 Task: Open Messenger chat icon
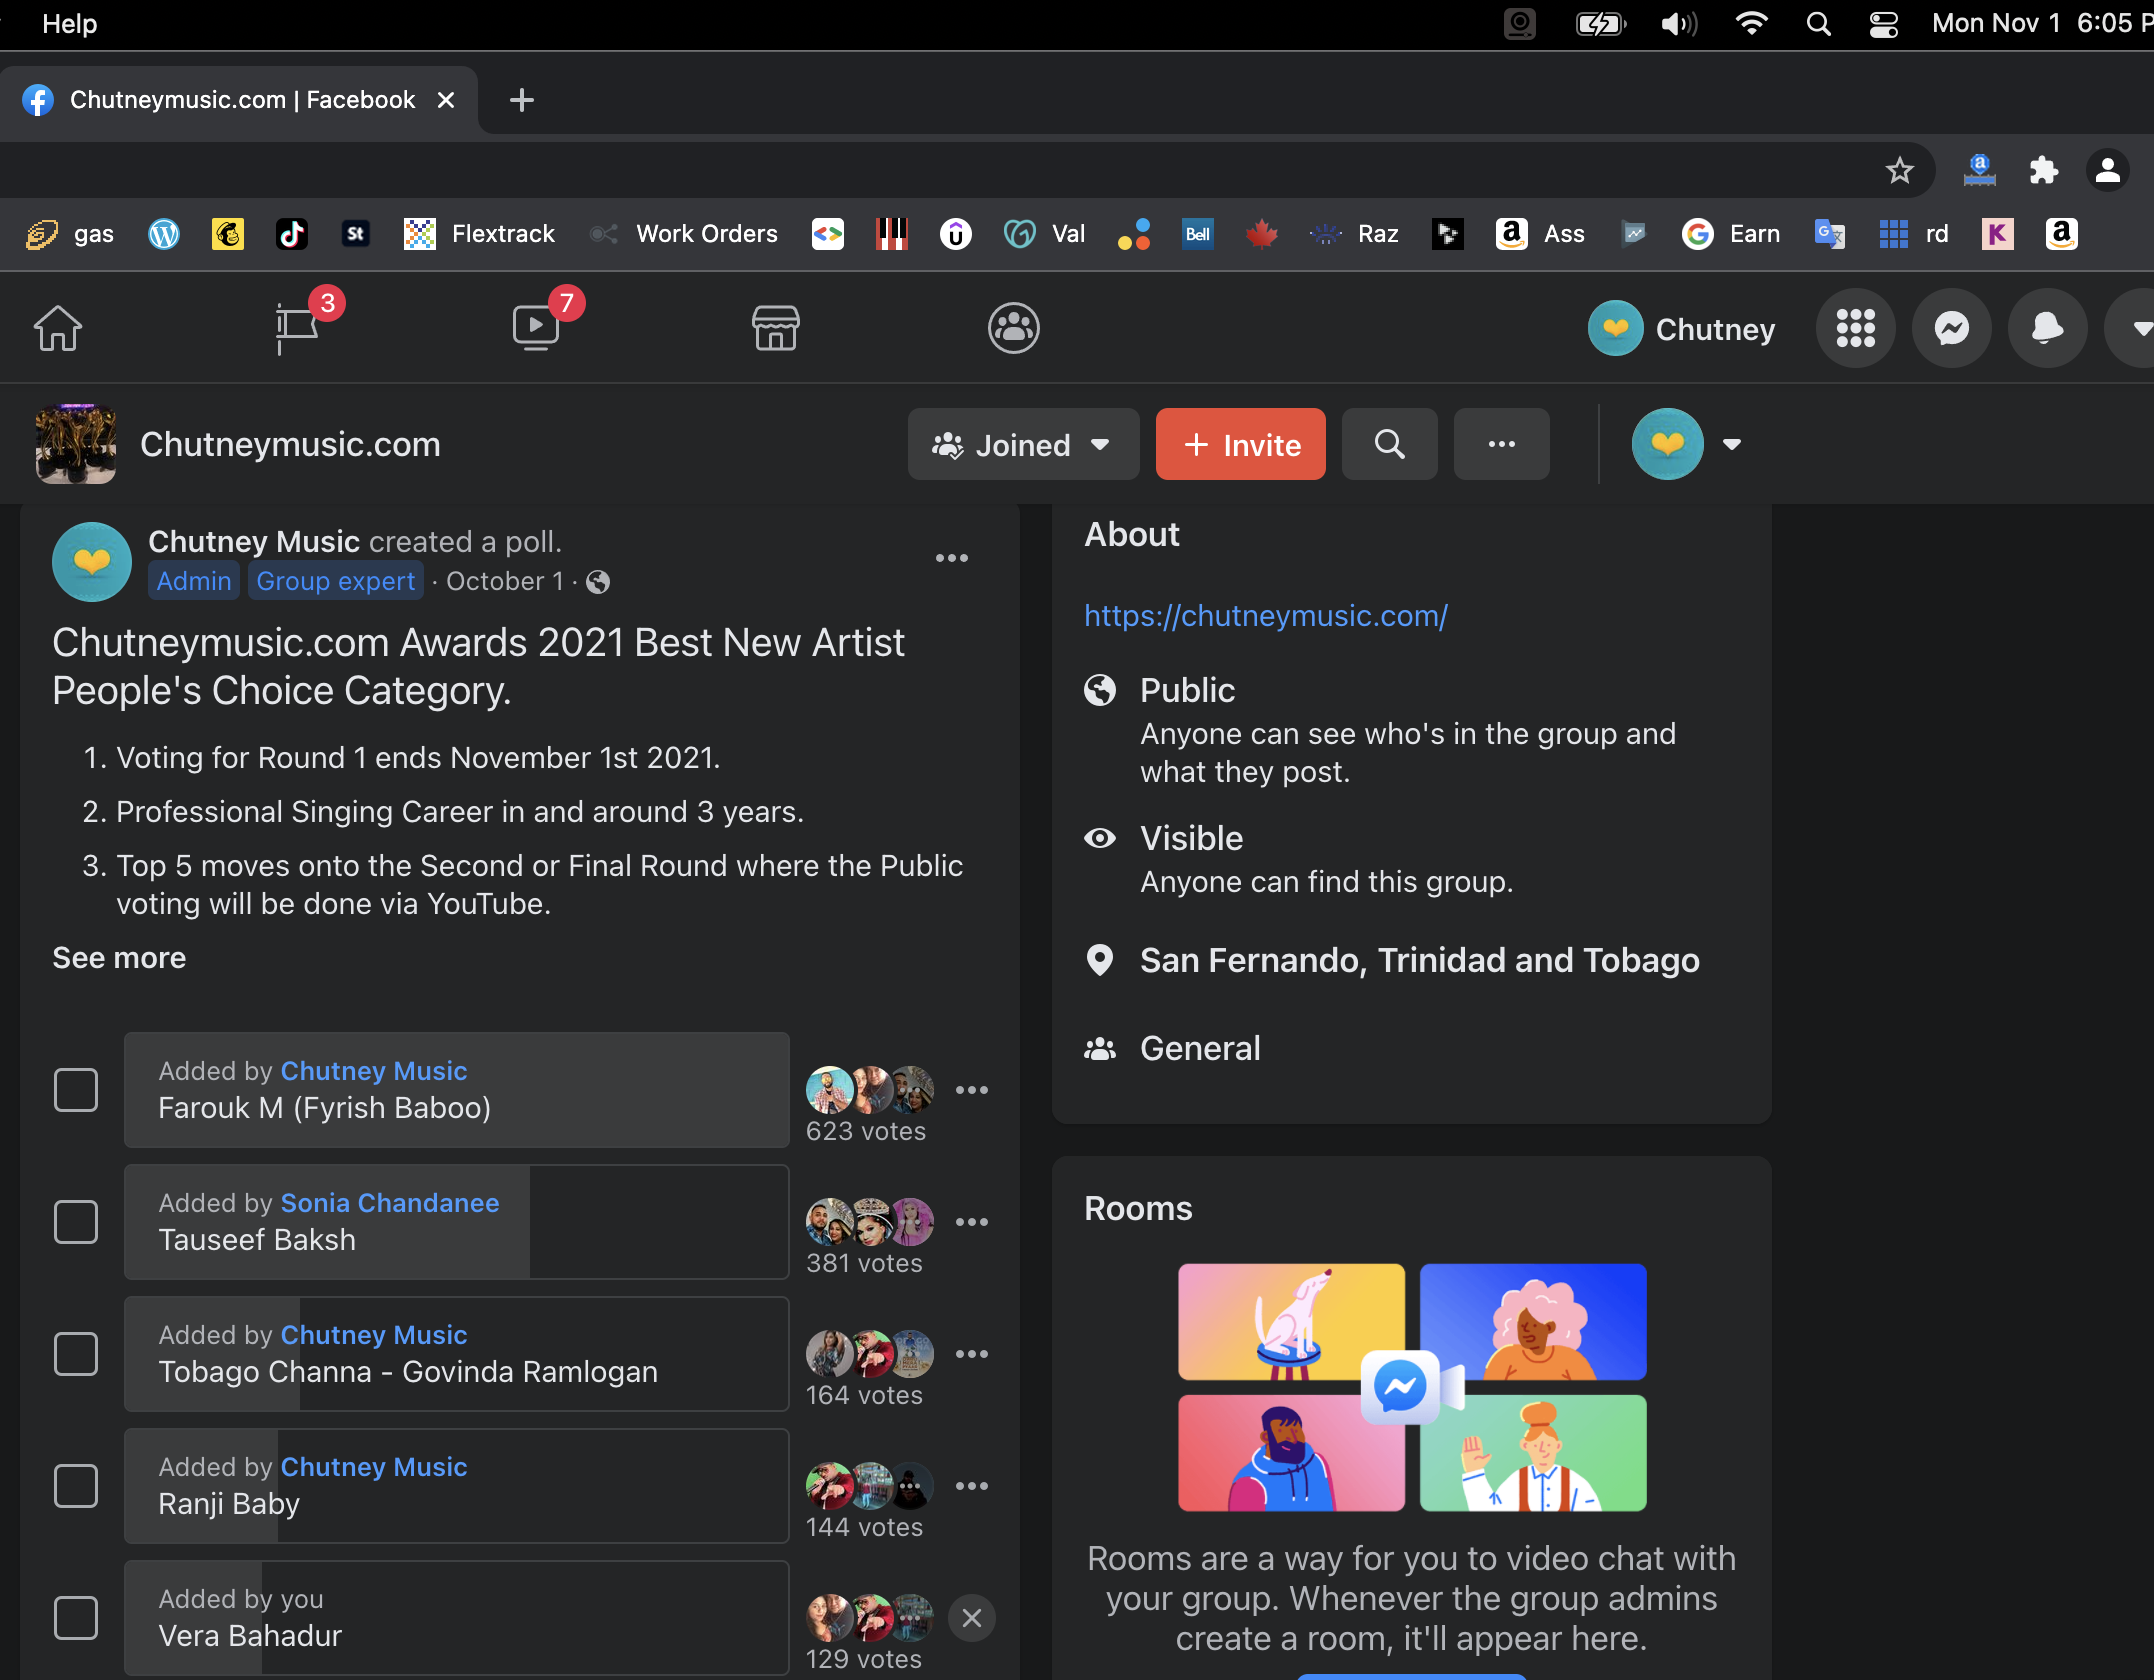1951,328
